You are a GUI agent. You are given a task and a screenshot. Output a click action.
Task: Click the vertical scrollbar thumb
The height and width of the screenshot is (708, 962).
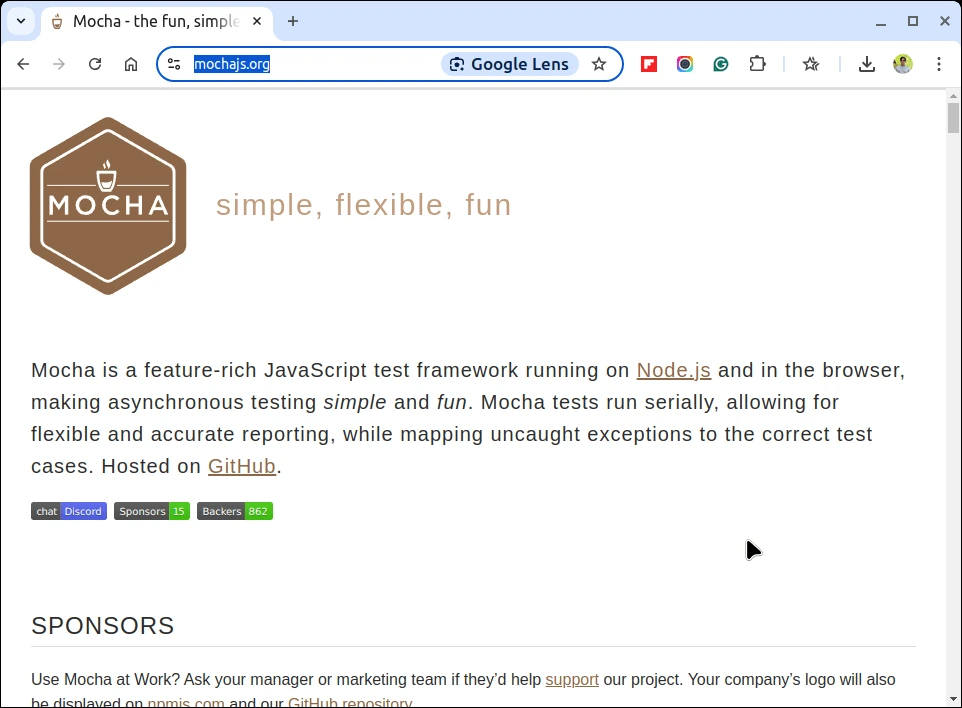[x=953, y=118]
